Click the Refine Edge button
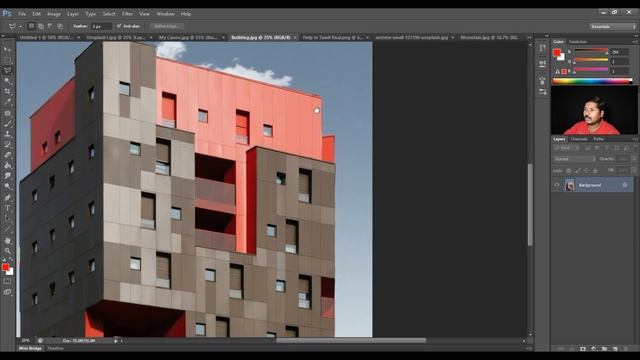Viewport: 640px width, 360px height. (167, 26)
